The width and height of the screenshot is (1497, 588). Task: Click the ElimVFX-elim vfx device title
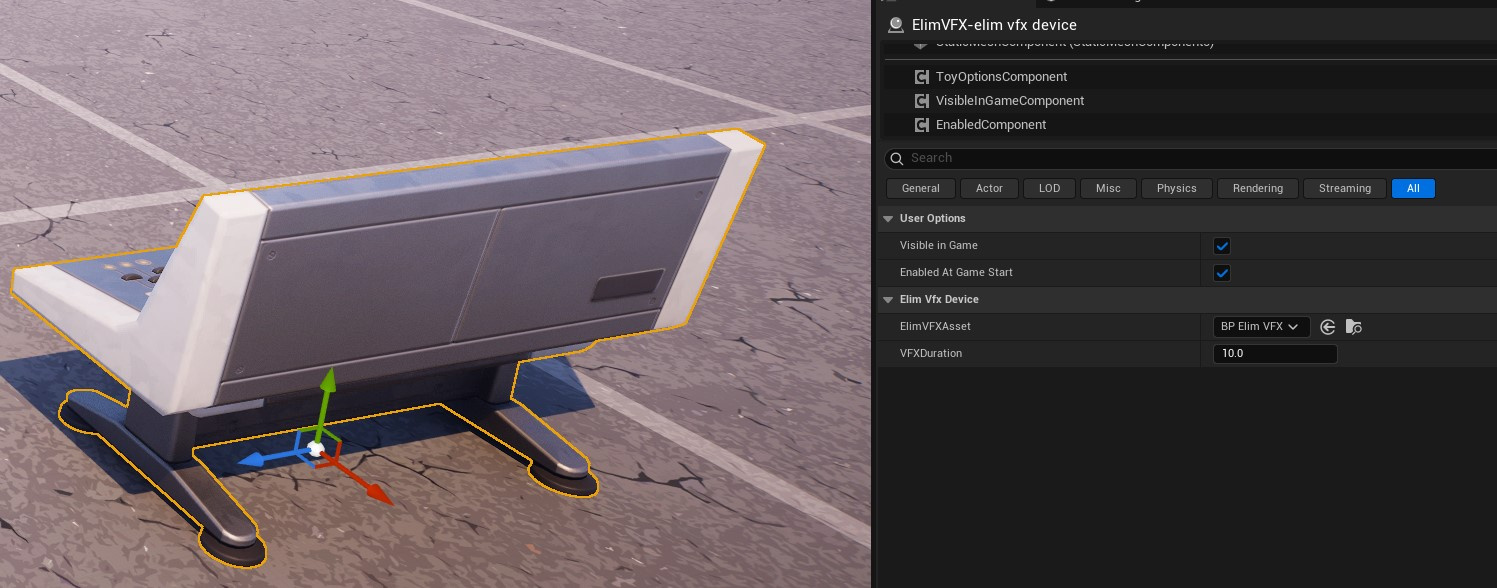(994, 25)
